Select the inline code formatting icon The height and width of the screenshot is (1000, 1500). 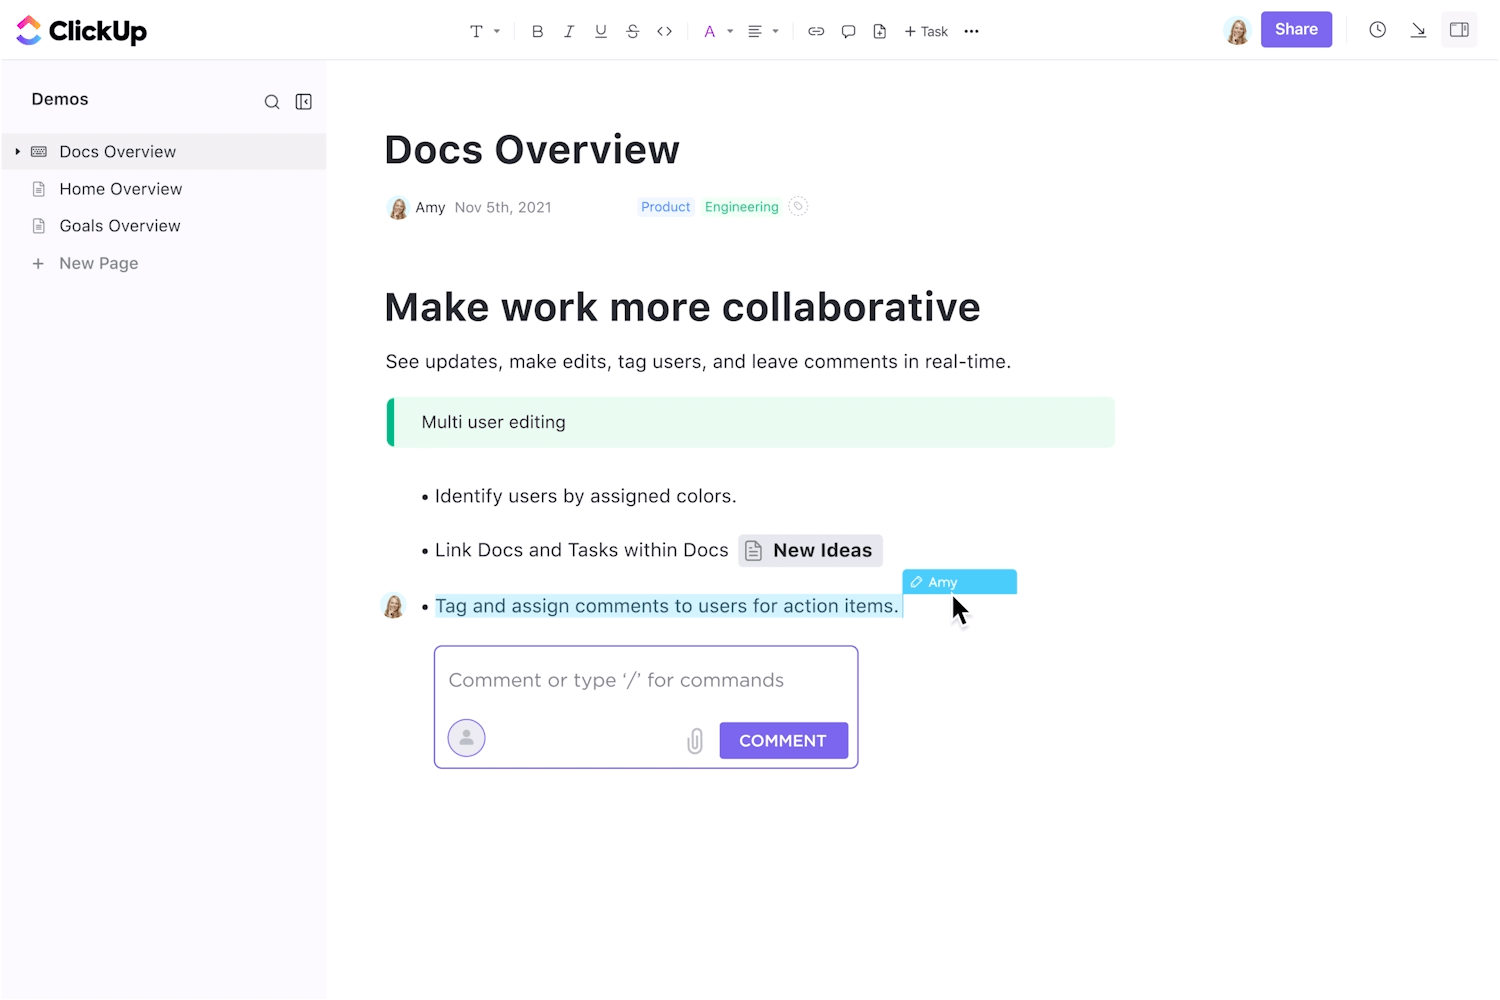(664, 31)
